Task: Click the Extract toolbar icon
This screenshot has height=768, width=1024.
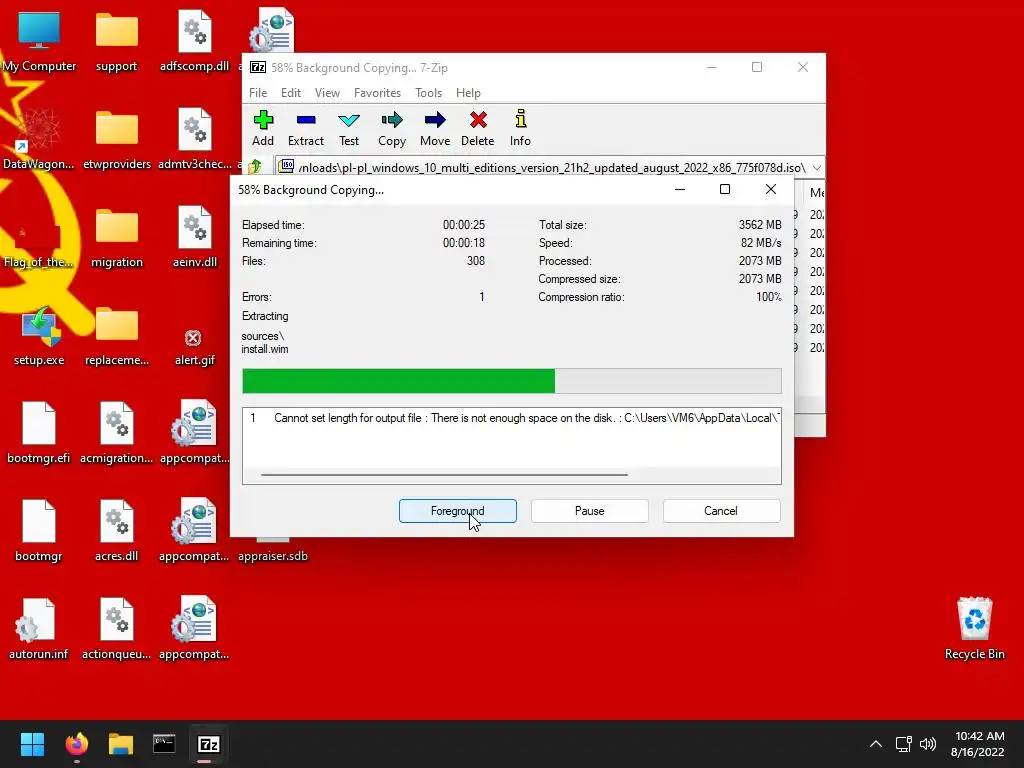Action: tap(306, 128)
